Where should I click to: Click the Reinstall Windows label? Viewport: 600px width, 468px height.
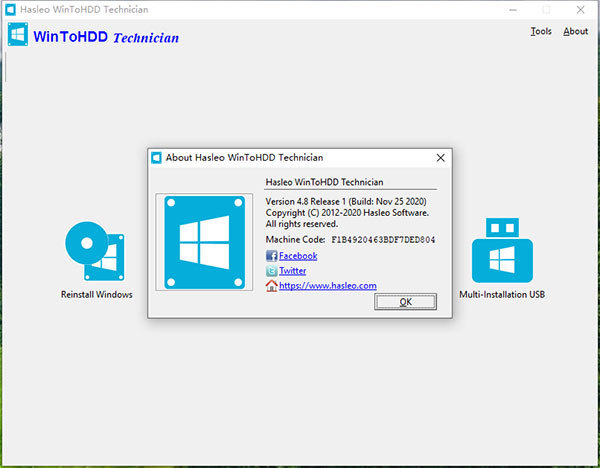96,294
